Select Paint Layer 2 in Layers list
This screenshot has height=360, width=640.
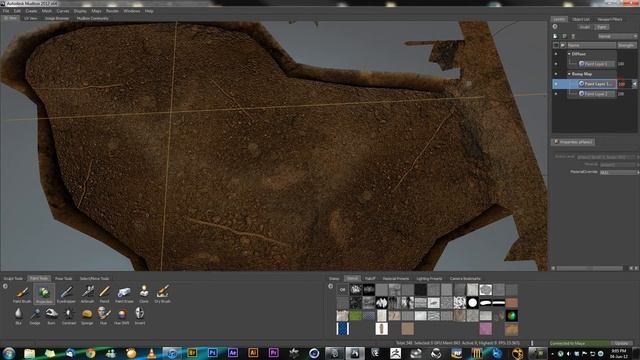click(x=596, y=94)
